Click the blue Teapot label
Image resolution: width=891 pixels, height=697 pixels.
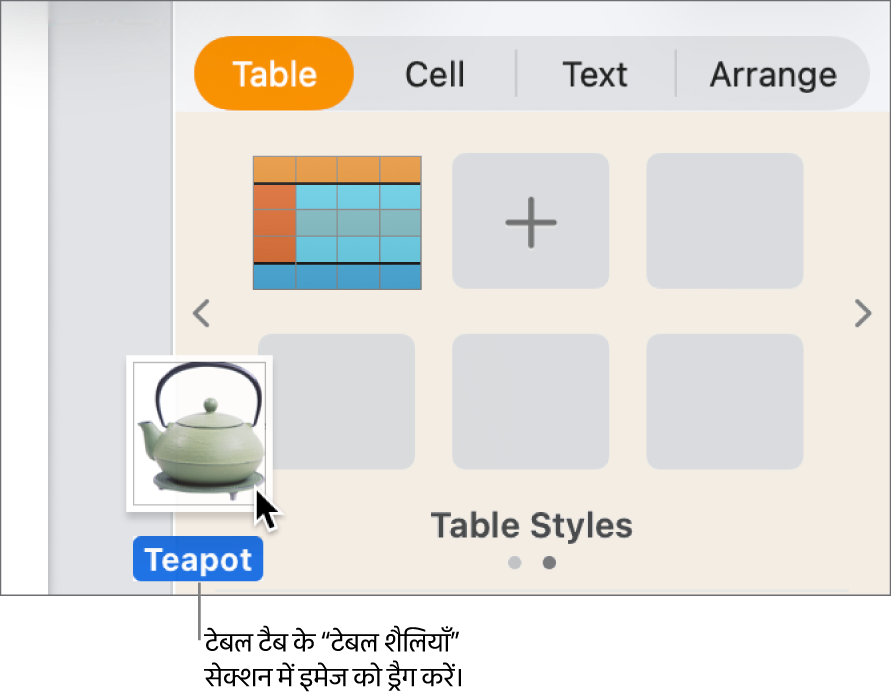pos(198,560)
